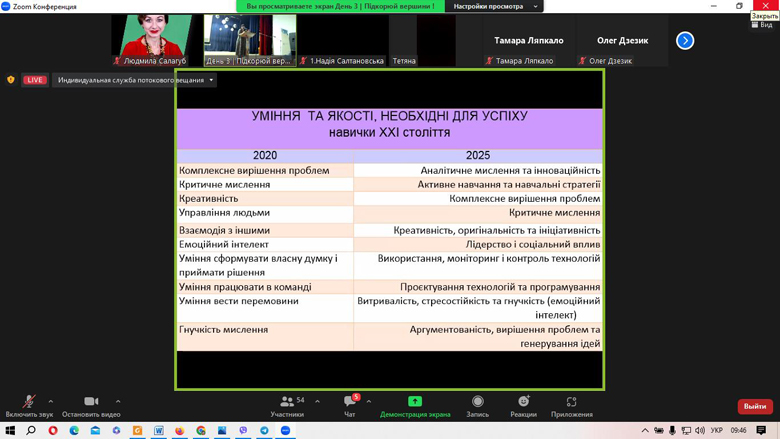Open the Mail app in taskbar
This screenshot has height=439, width=780.
tap(95, 430)
